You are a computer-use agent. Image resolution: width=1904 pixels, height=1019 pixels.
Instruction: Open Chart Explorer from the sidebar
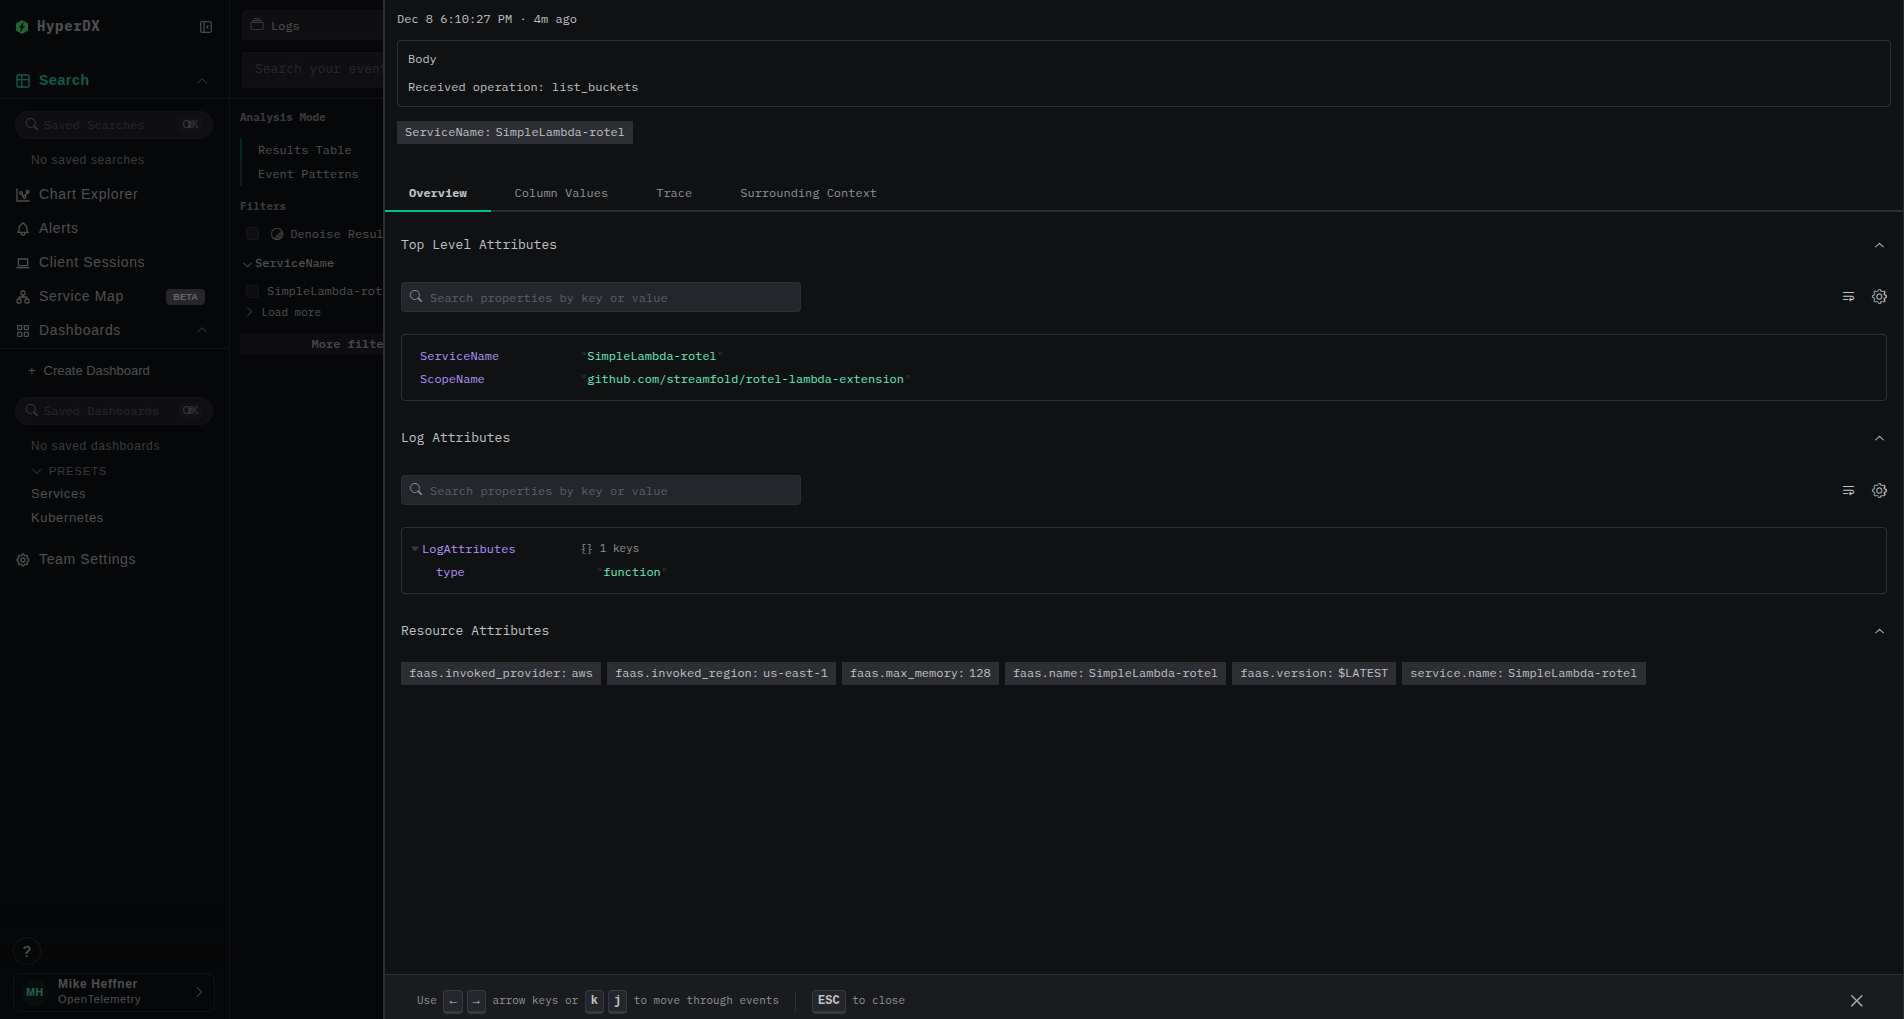coord(88,194)
